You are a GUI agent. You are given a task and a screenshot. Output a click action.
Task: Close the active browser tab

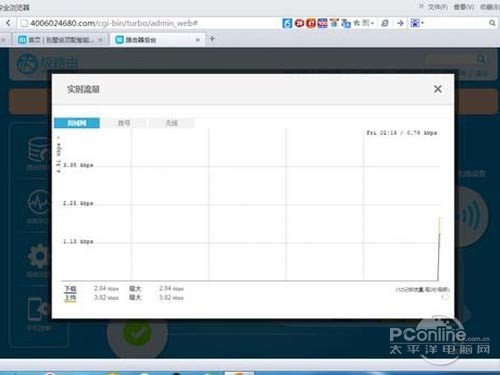[x=198, y=40]
